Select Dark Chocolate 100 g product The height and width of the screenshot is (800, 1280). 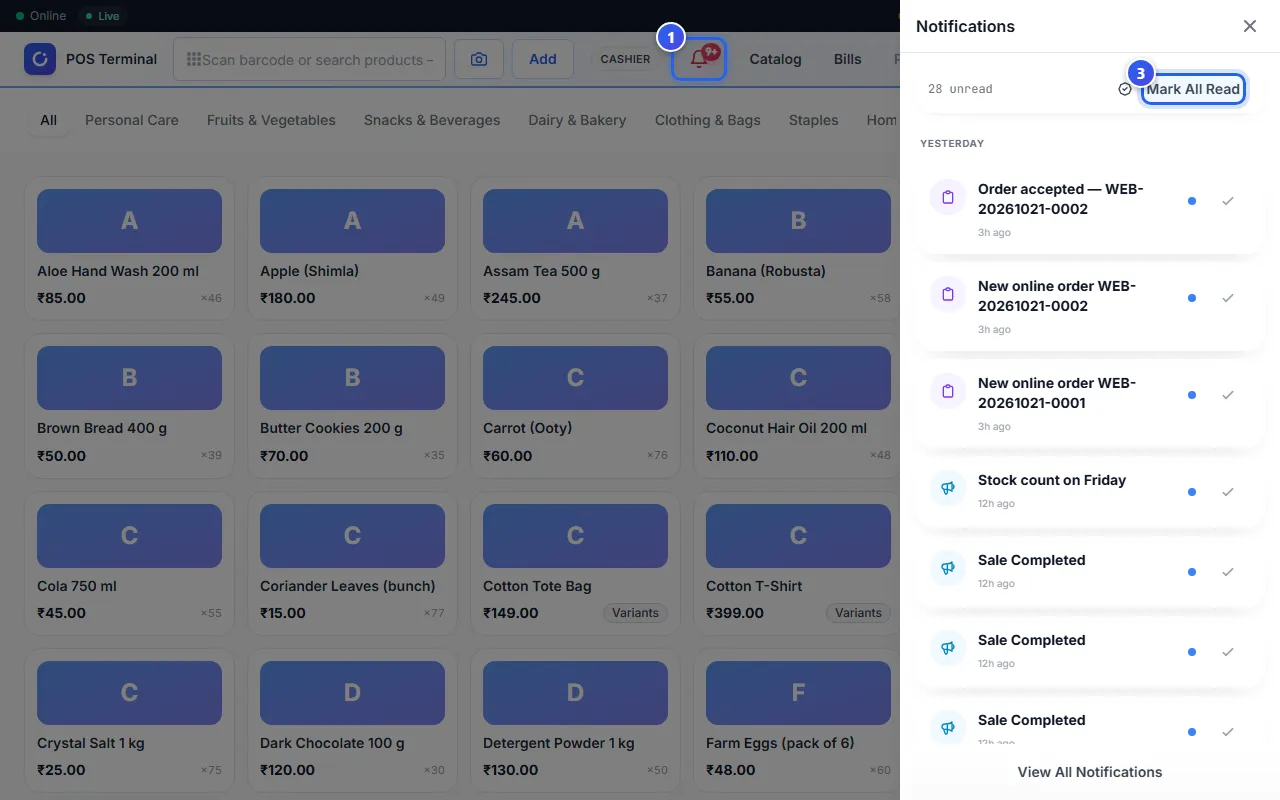(353, 721)
